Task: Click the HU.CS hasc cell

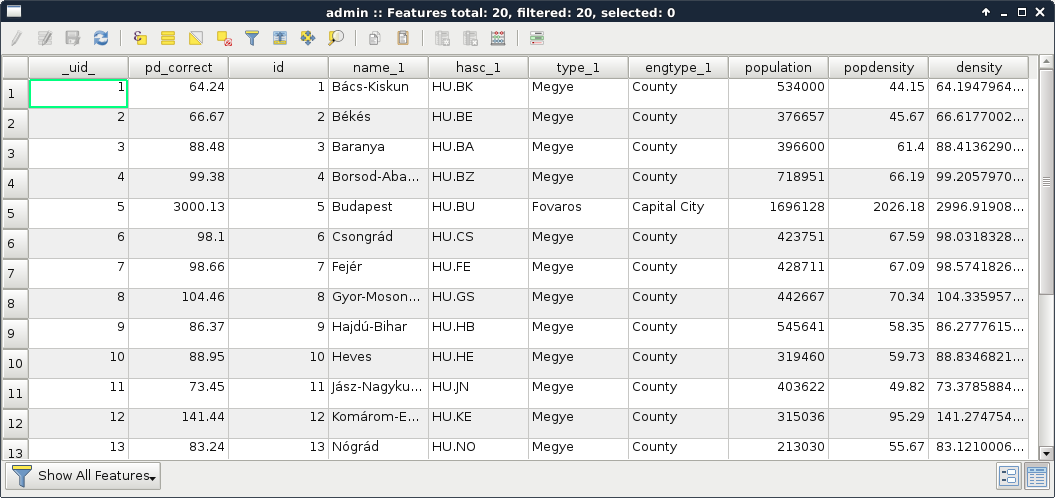Action: (478, 244)
